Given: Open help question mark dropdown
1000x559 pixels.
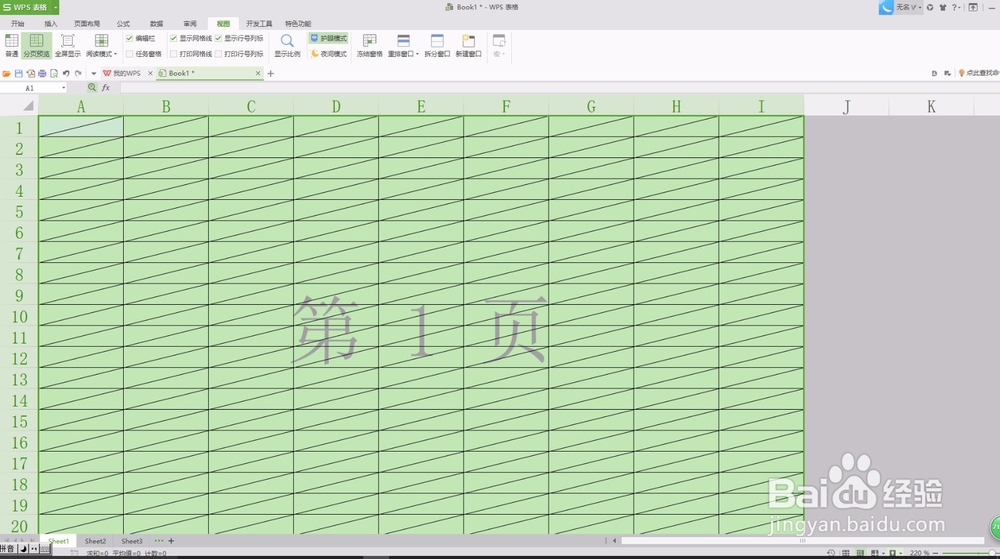Looking at the screenshot, I should tap(956, 7).
